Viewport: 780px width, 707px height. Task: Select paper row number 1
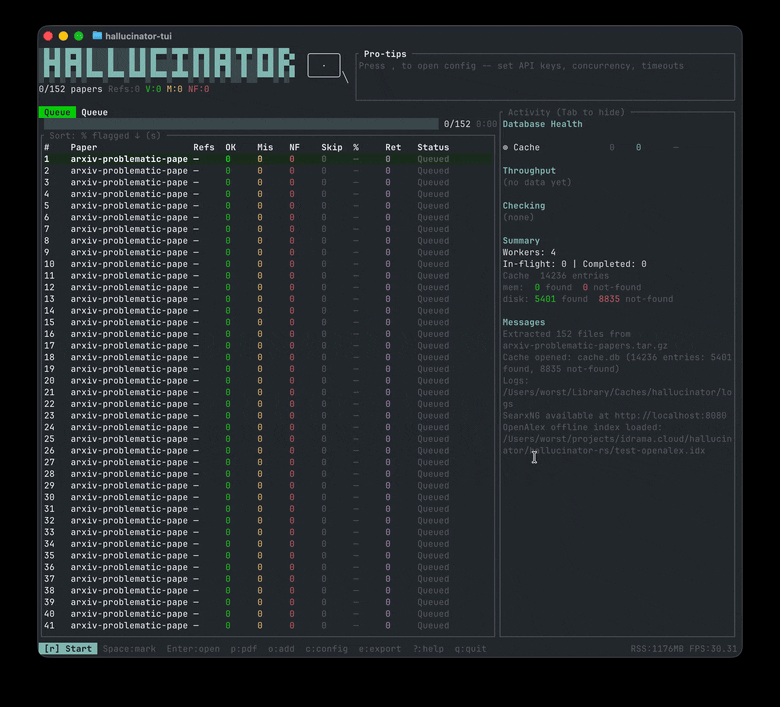click(x=268, y=159)
